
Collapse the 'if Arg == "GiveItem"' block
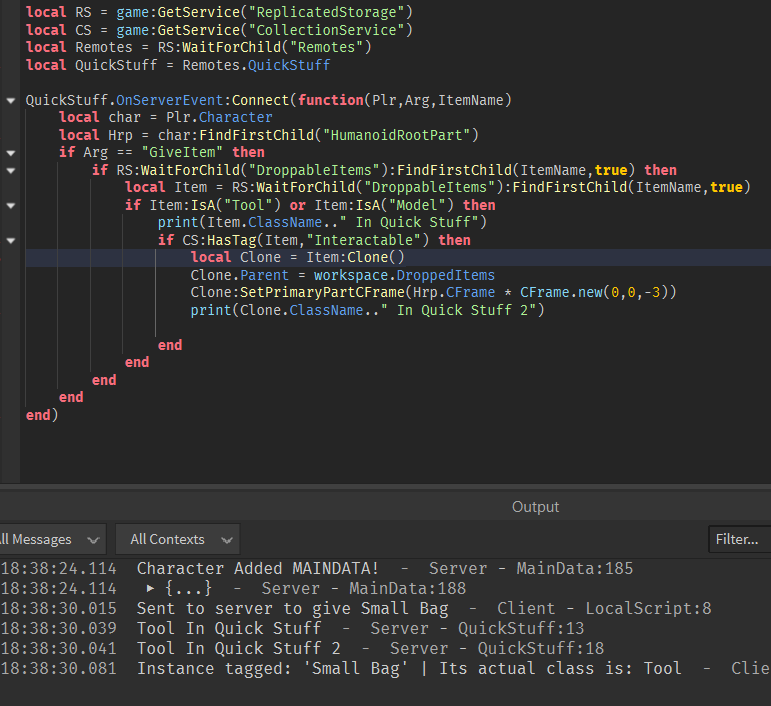click(10, 153)
